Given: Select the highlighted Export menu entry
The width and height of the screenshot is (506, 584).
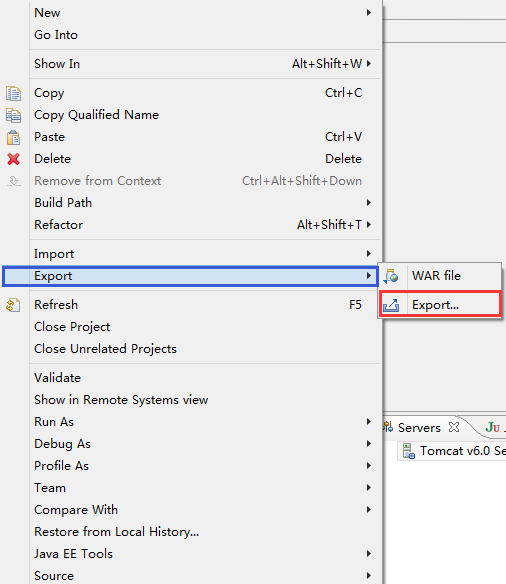Looking at the screenshot, I should pos(190,276).
